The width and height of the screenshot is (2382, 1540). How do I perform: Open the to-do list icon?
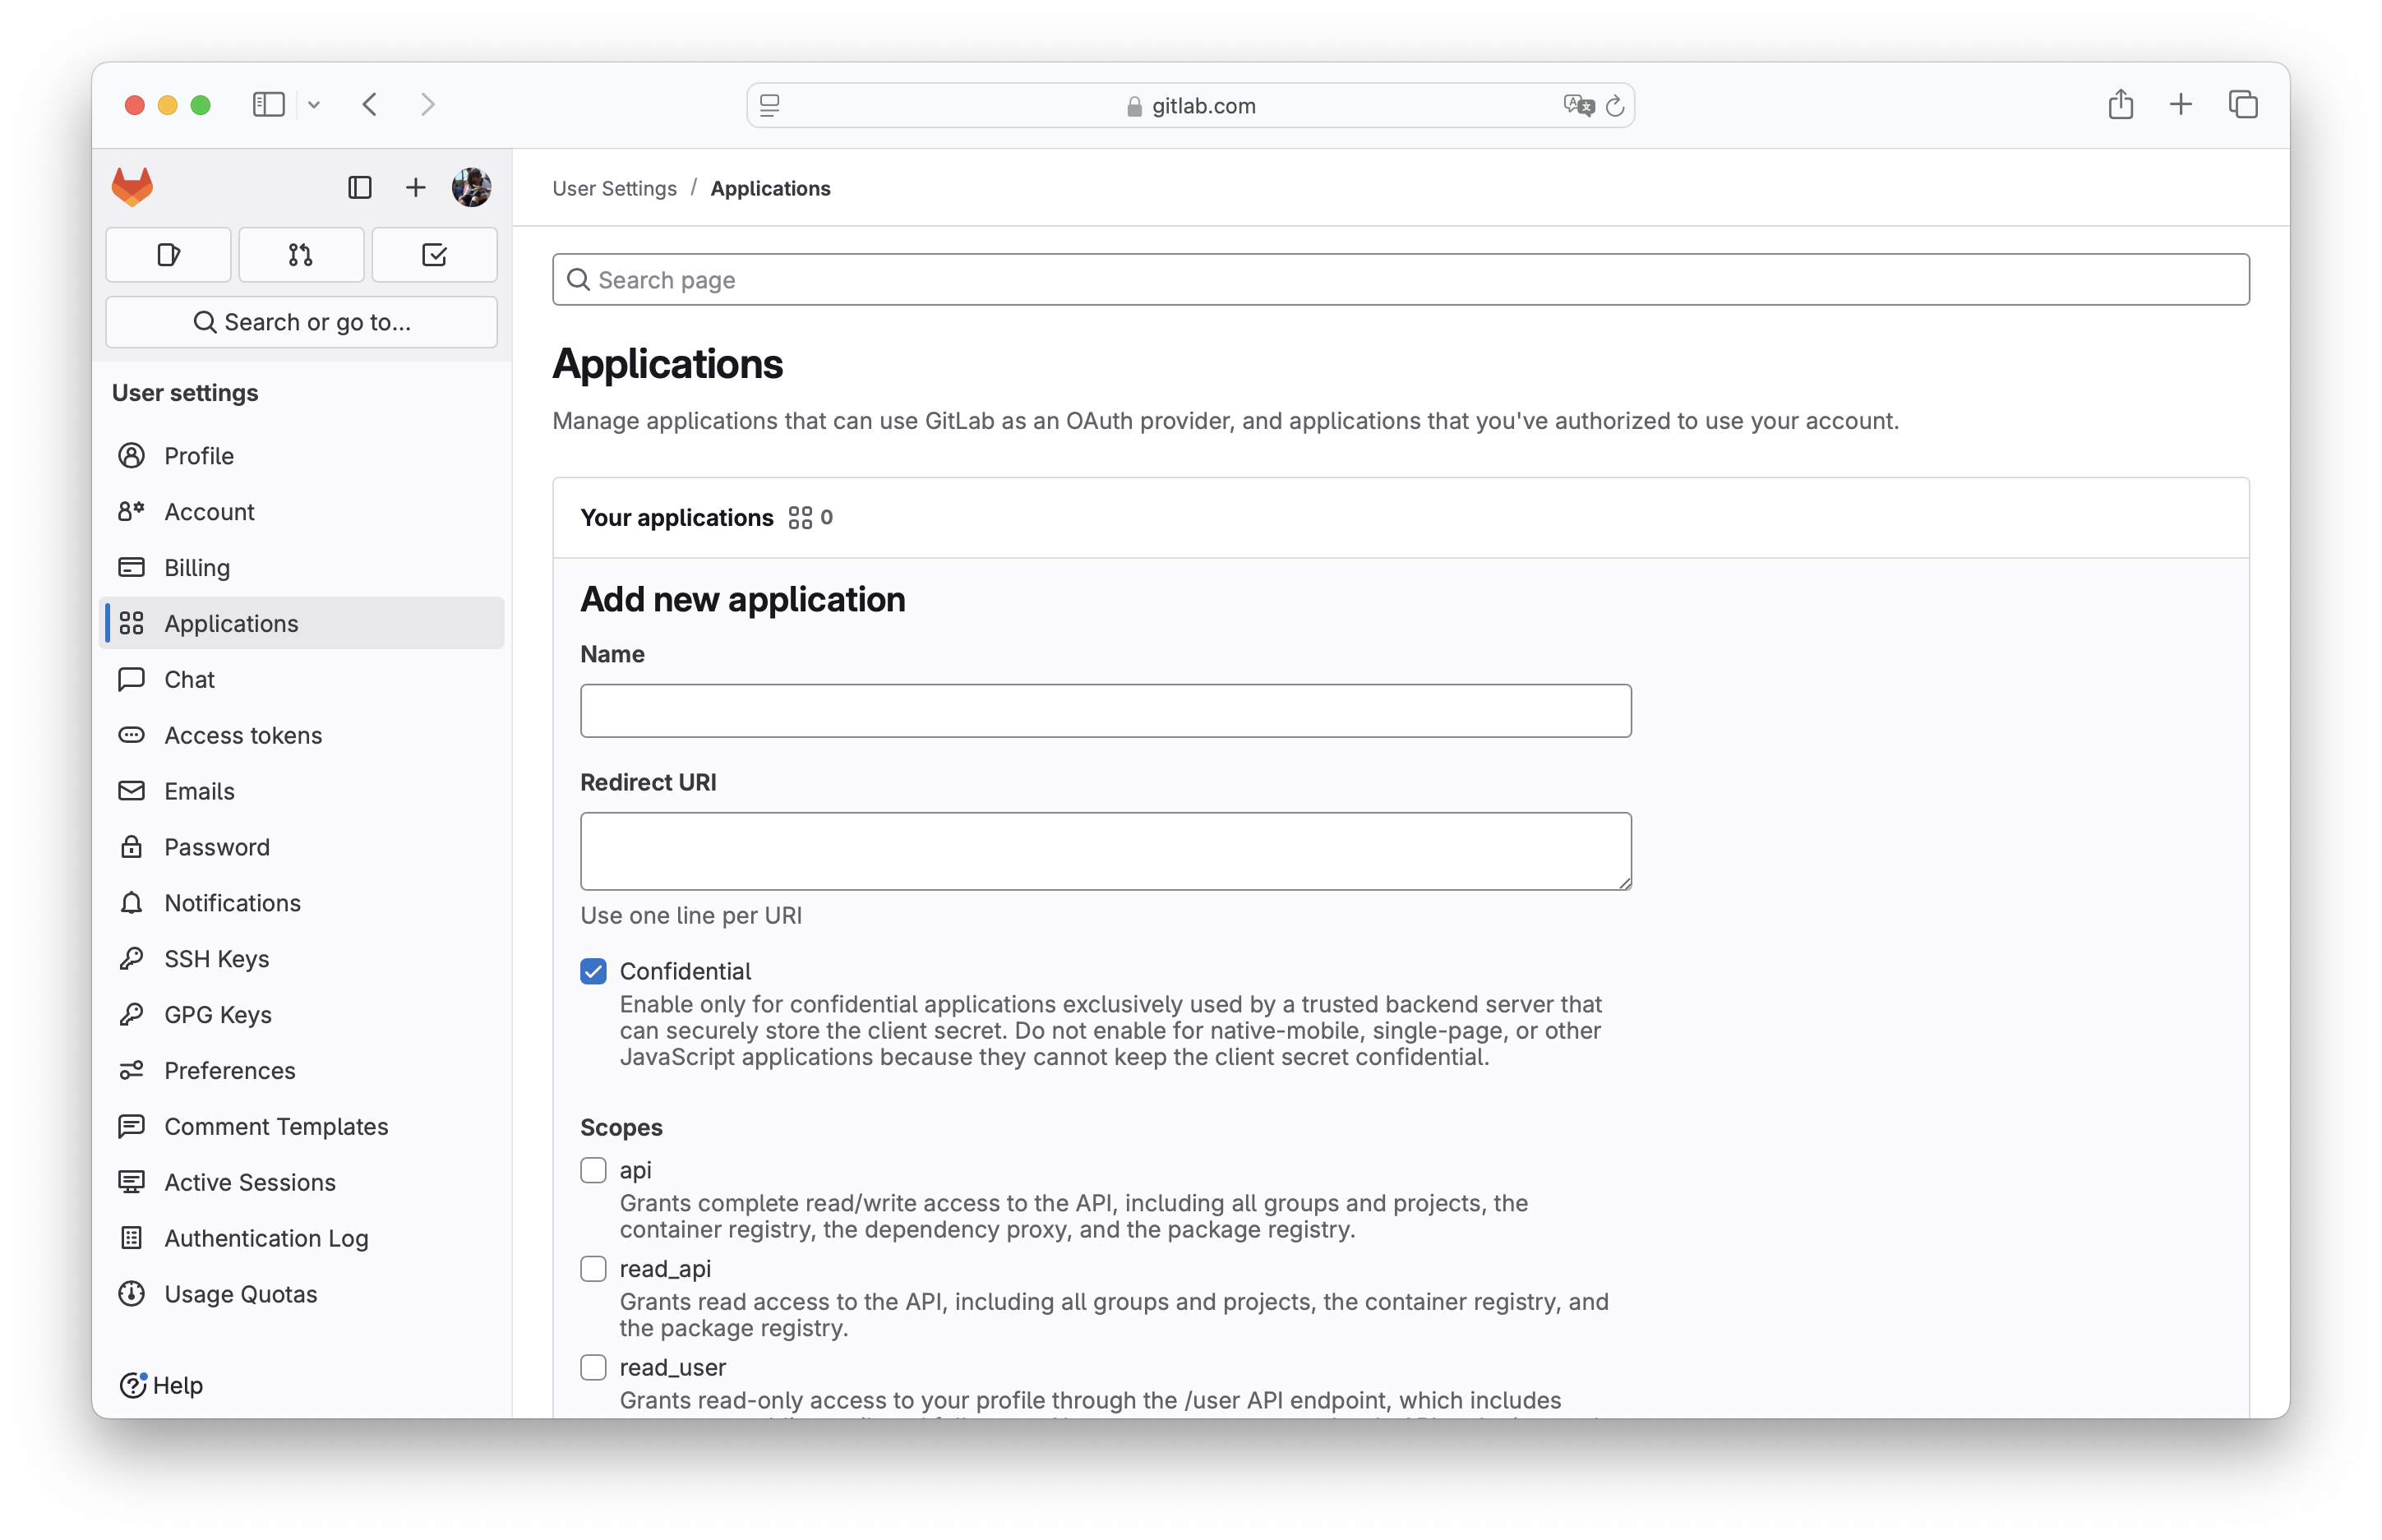[x=434, y=254]
